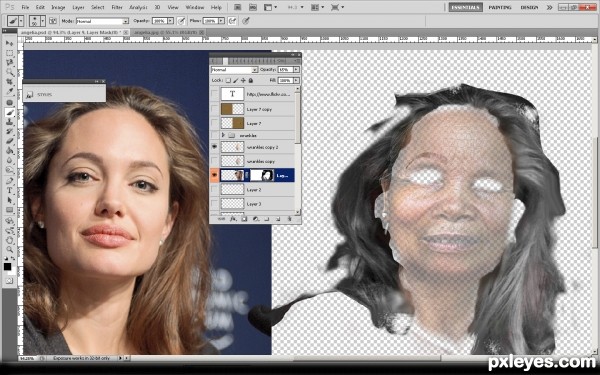Select the Brush tool in toolbox
The height and width of the screenshot is (375, 600).
click(9, 112)
